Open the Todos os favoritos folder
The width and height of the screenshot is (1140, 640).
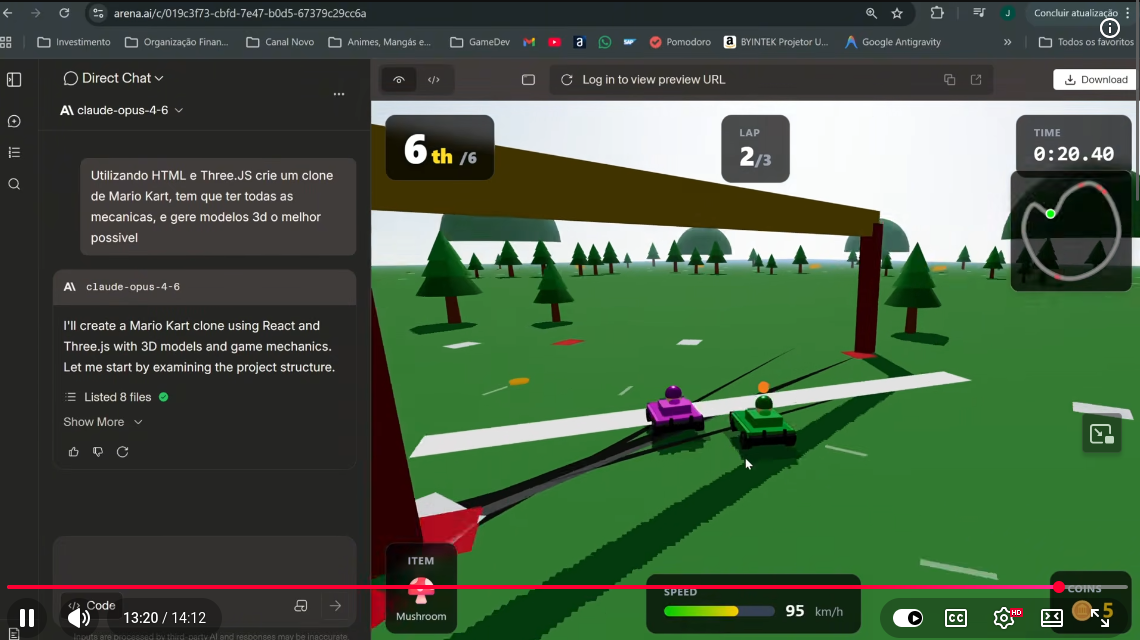[x=1086, y=42]
